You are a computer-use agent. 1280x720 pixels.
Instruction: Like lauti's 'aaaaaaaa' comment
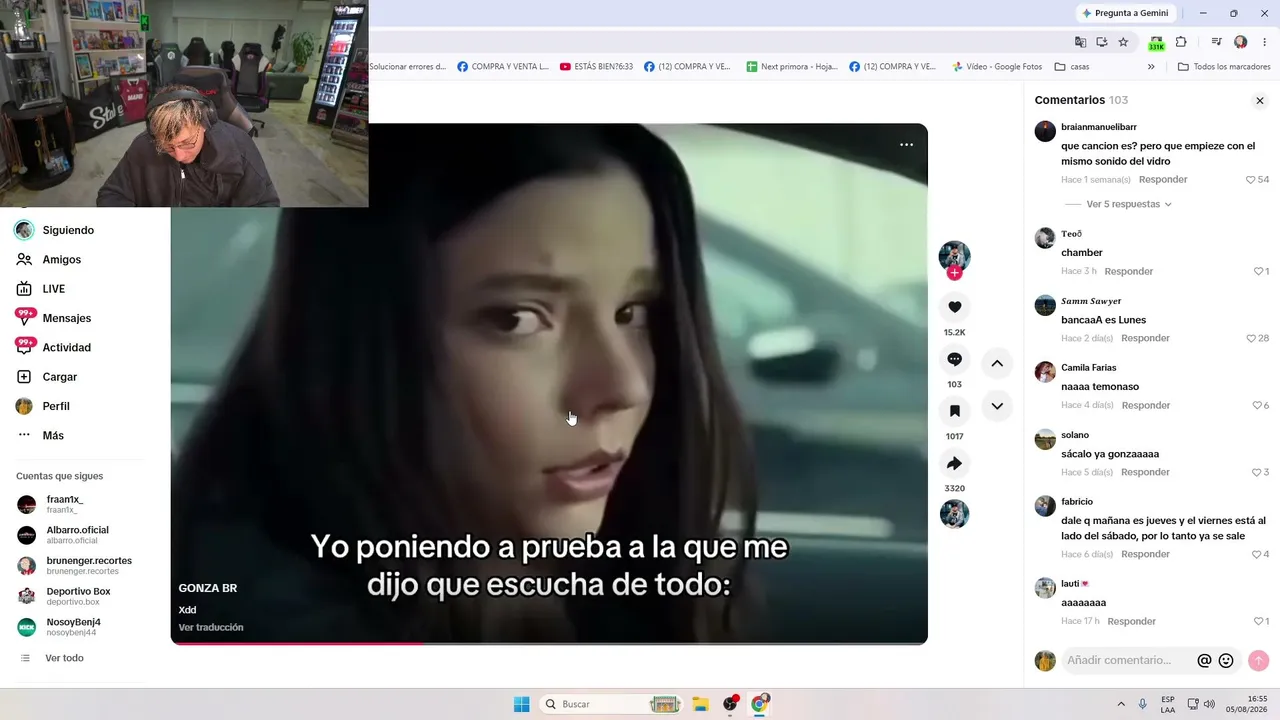pyautogui.click(x=1258, y=621)
